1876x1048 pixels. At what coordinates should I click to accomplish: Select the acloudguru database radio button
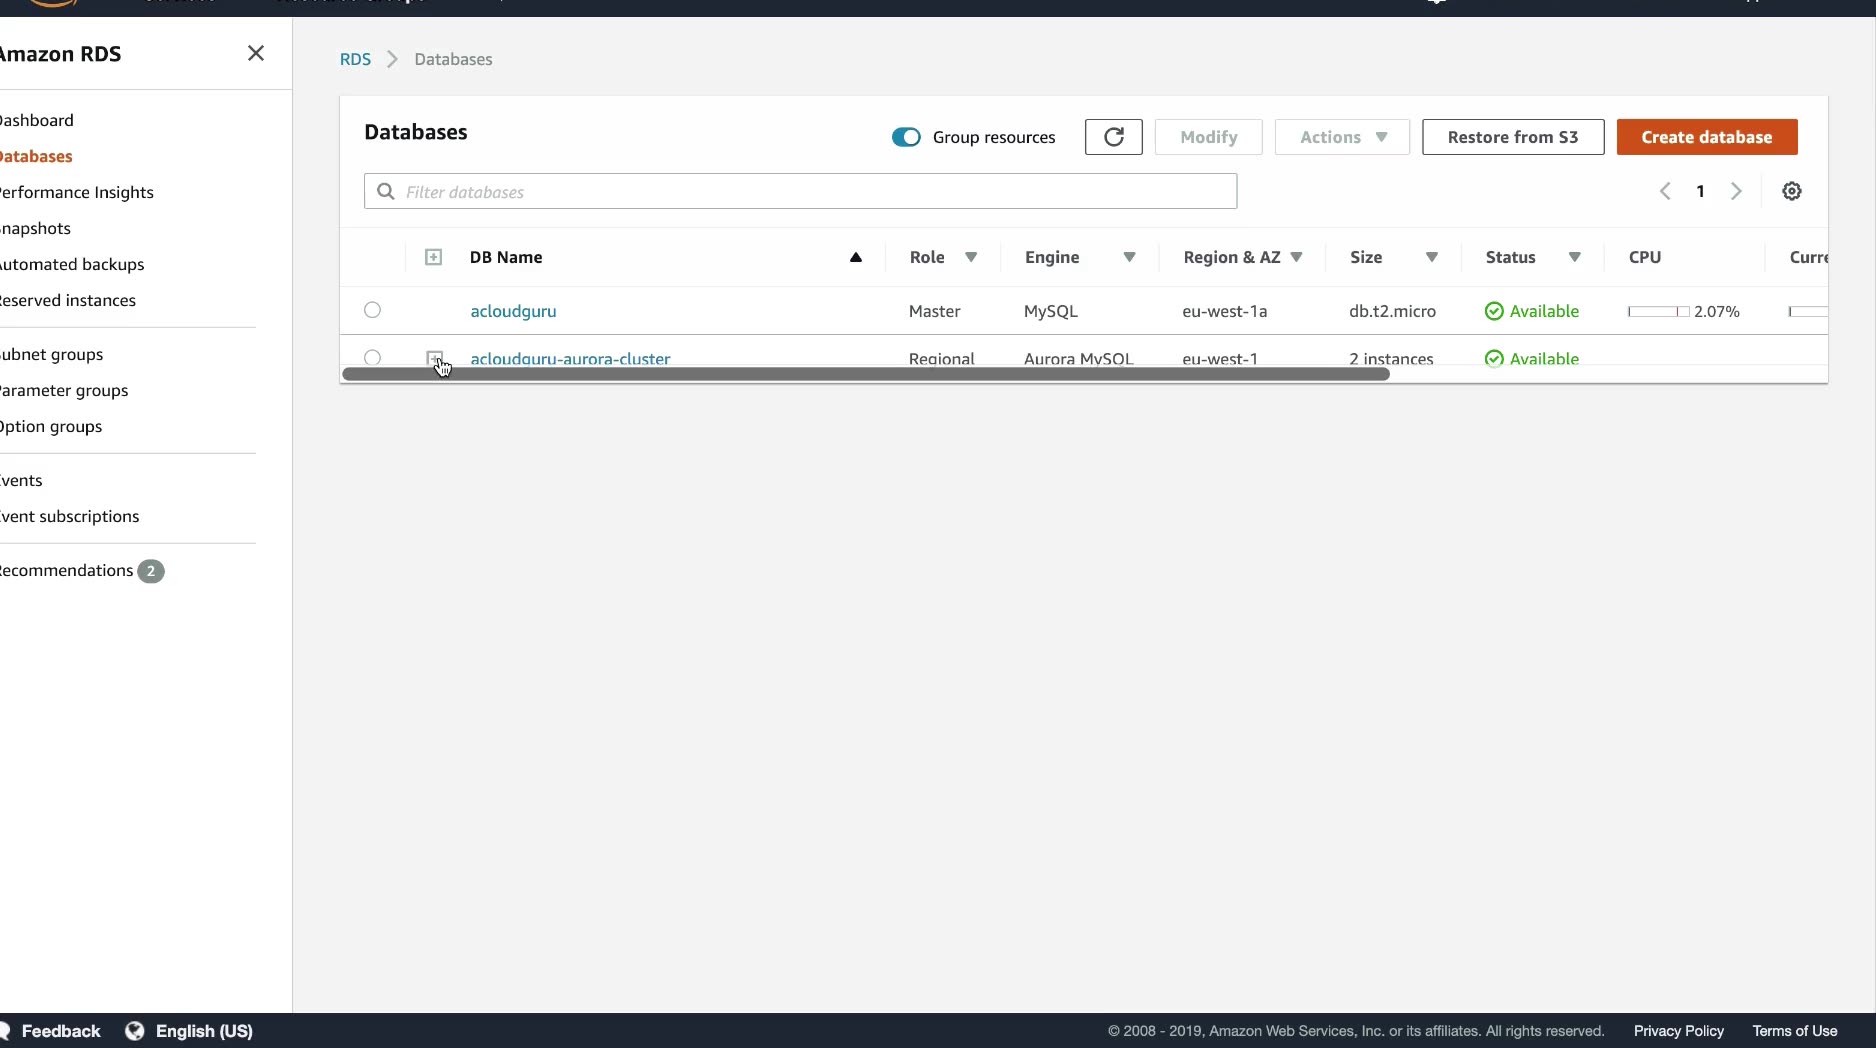tap(372, 310)
